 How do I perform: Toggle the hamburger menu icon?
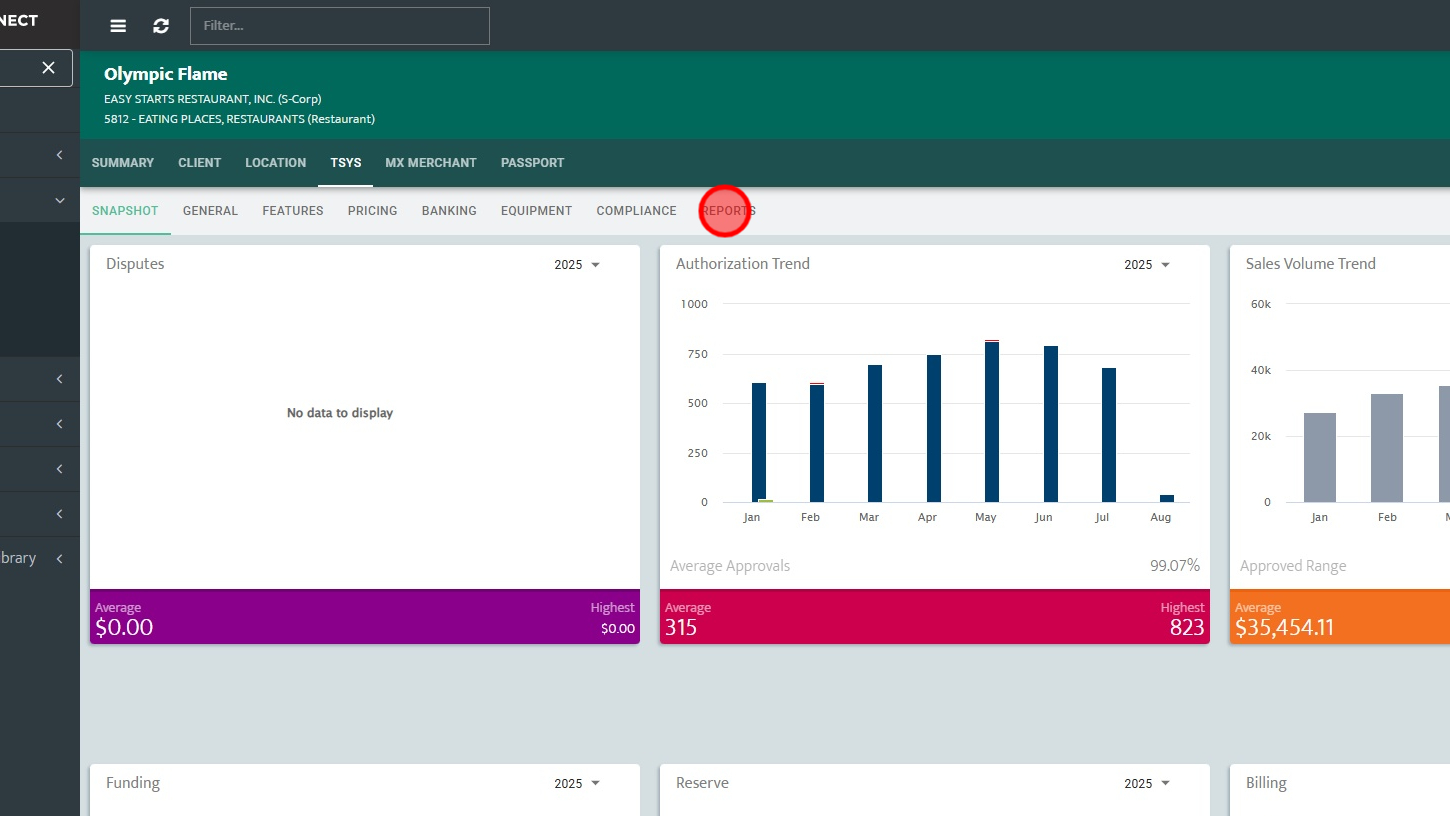(118, 26)
